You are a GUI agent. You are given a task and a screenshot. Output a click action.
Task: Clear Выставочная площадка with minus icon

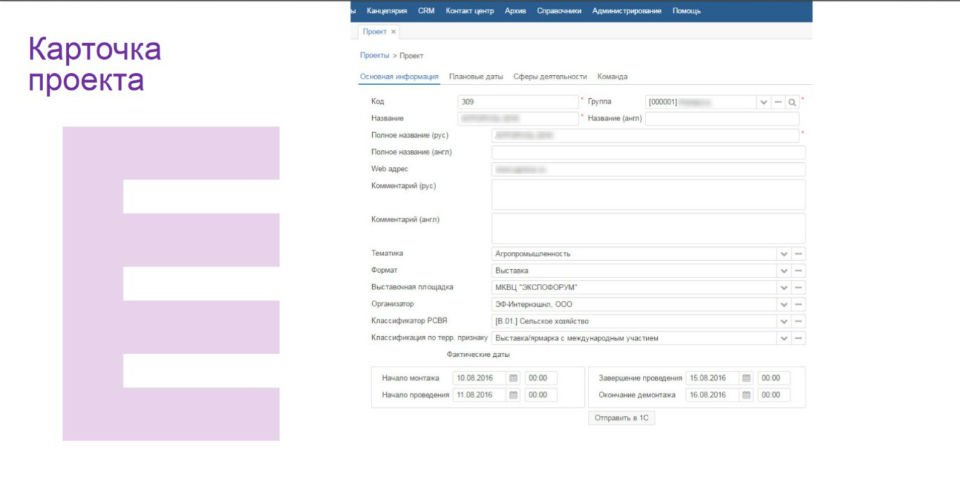click(x=798, y=287)
